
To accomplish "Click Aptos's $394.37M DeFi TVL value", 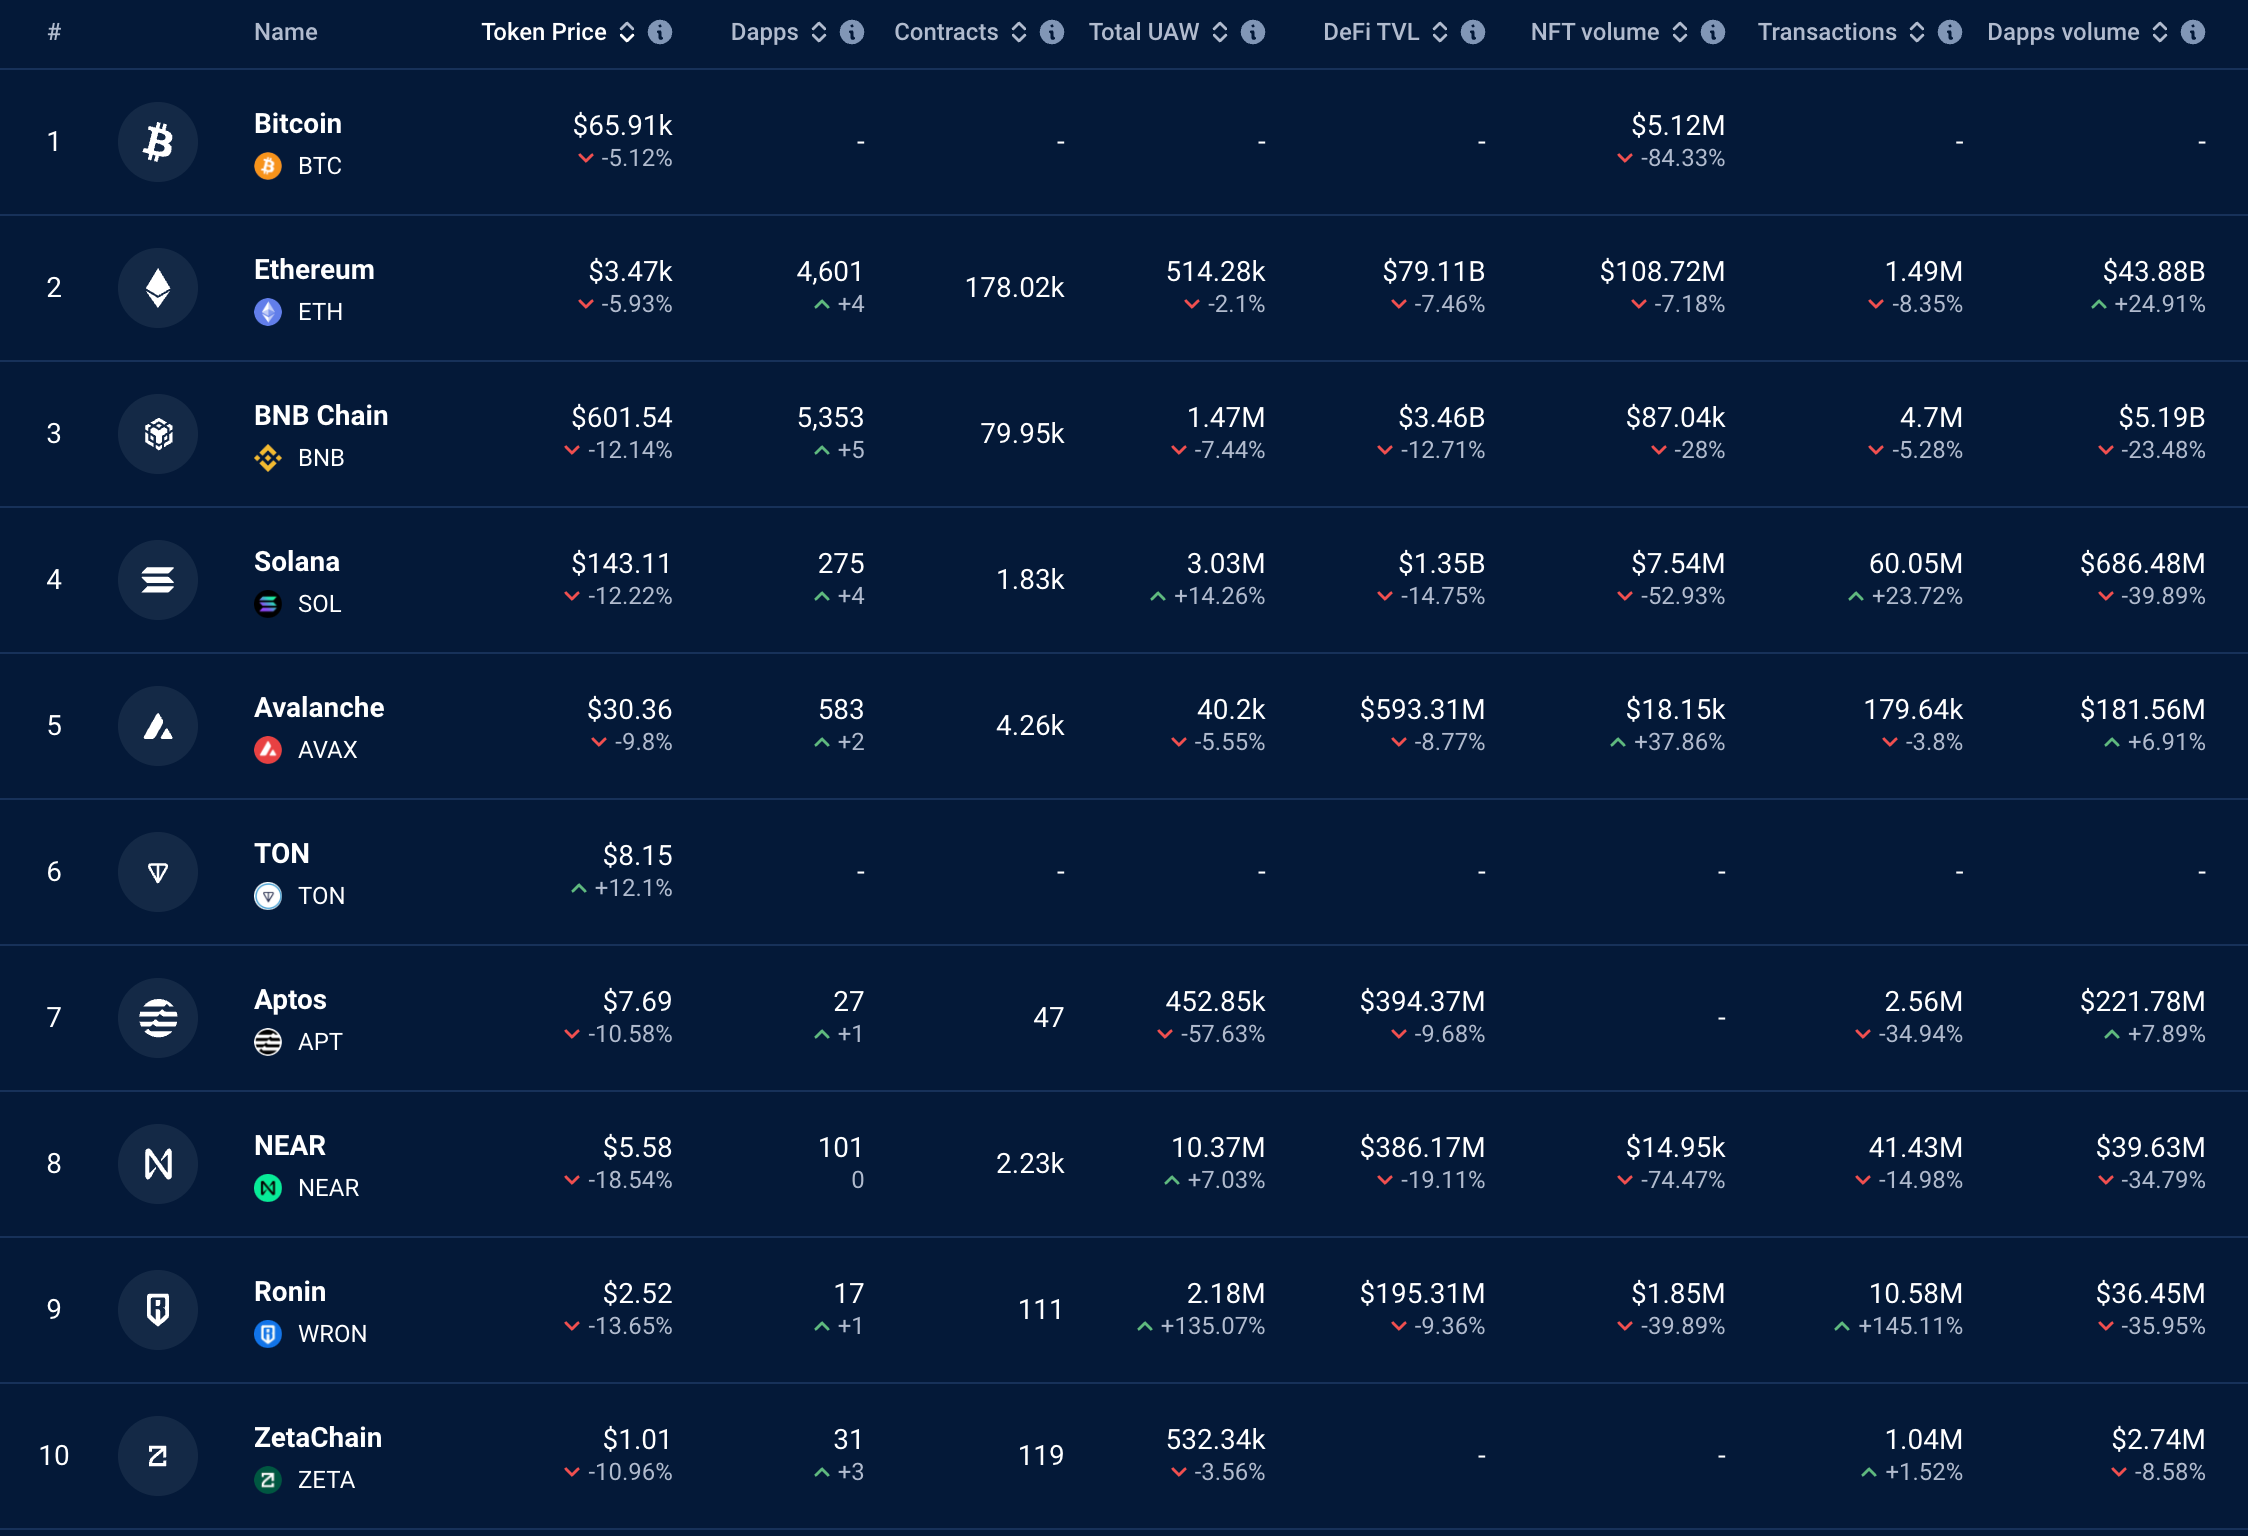I will pyautogui.click(x=1422, y=1001).
